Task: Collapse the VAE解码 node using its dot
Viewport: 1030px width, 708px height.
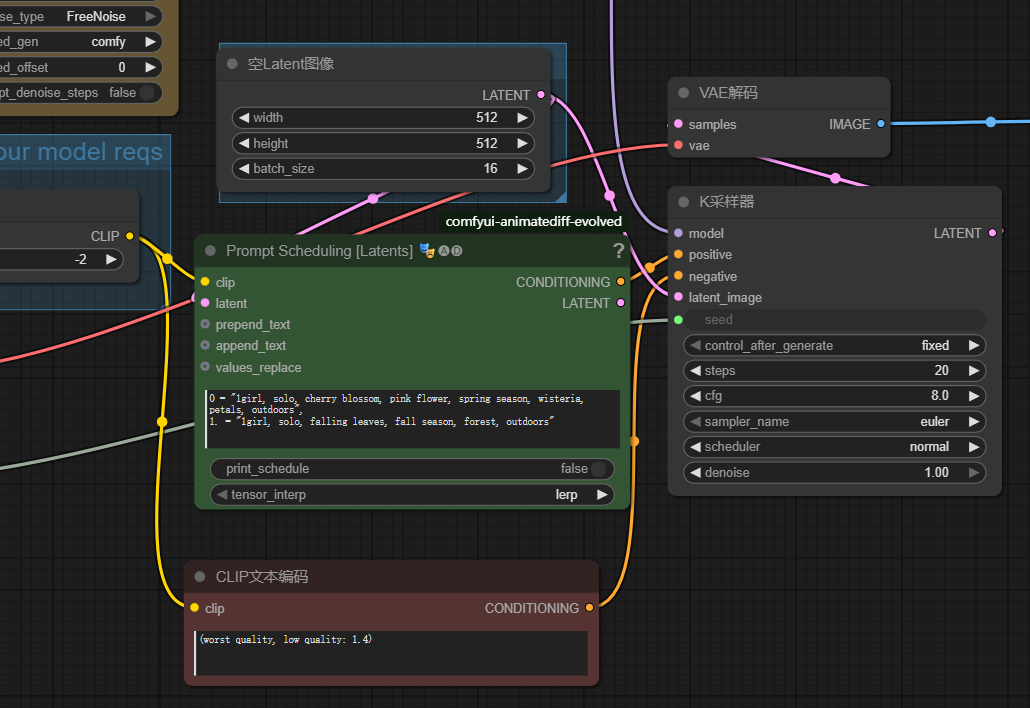Action: [x=684, y=93]
